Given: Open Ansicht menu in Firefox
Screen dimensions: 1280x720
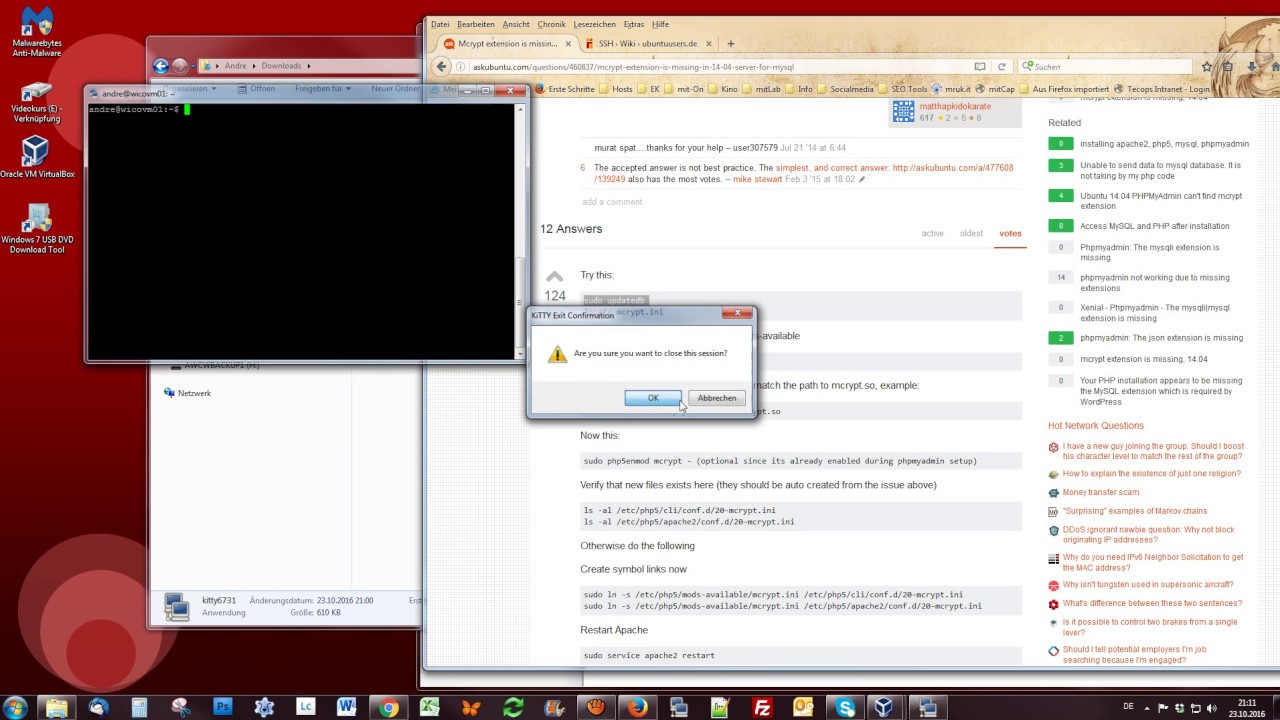Looking at the screenshot, I should coord(516,24).
